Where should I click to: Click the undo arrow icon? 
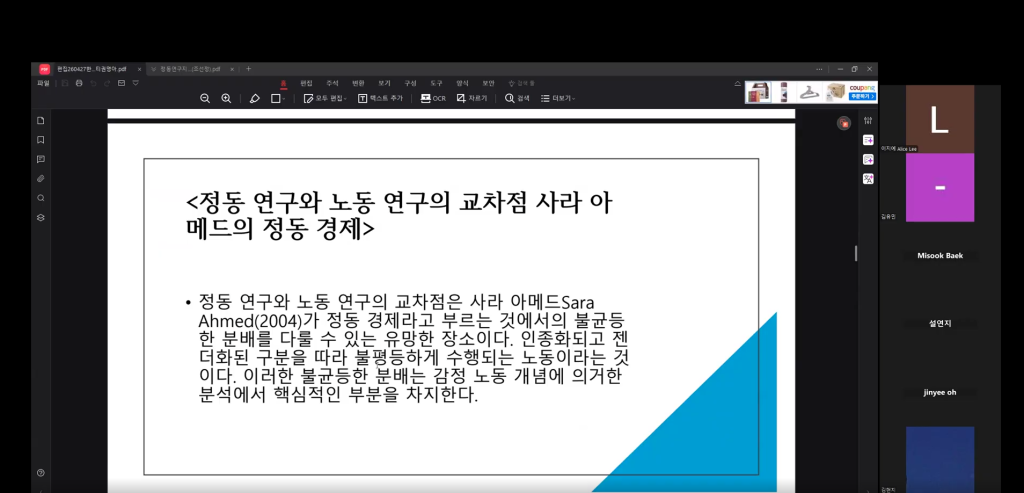click(93, 84)
